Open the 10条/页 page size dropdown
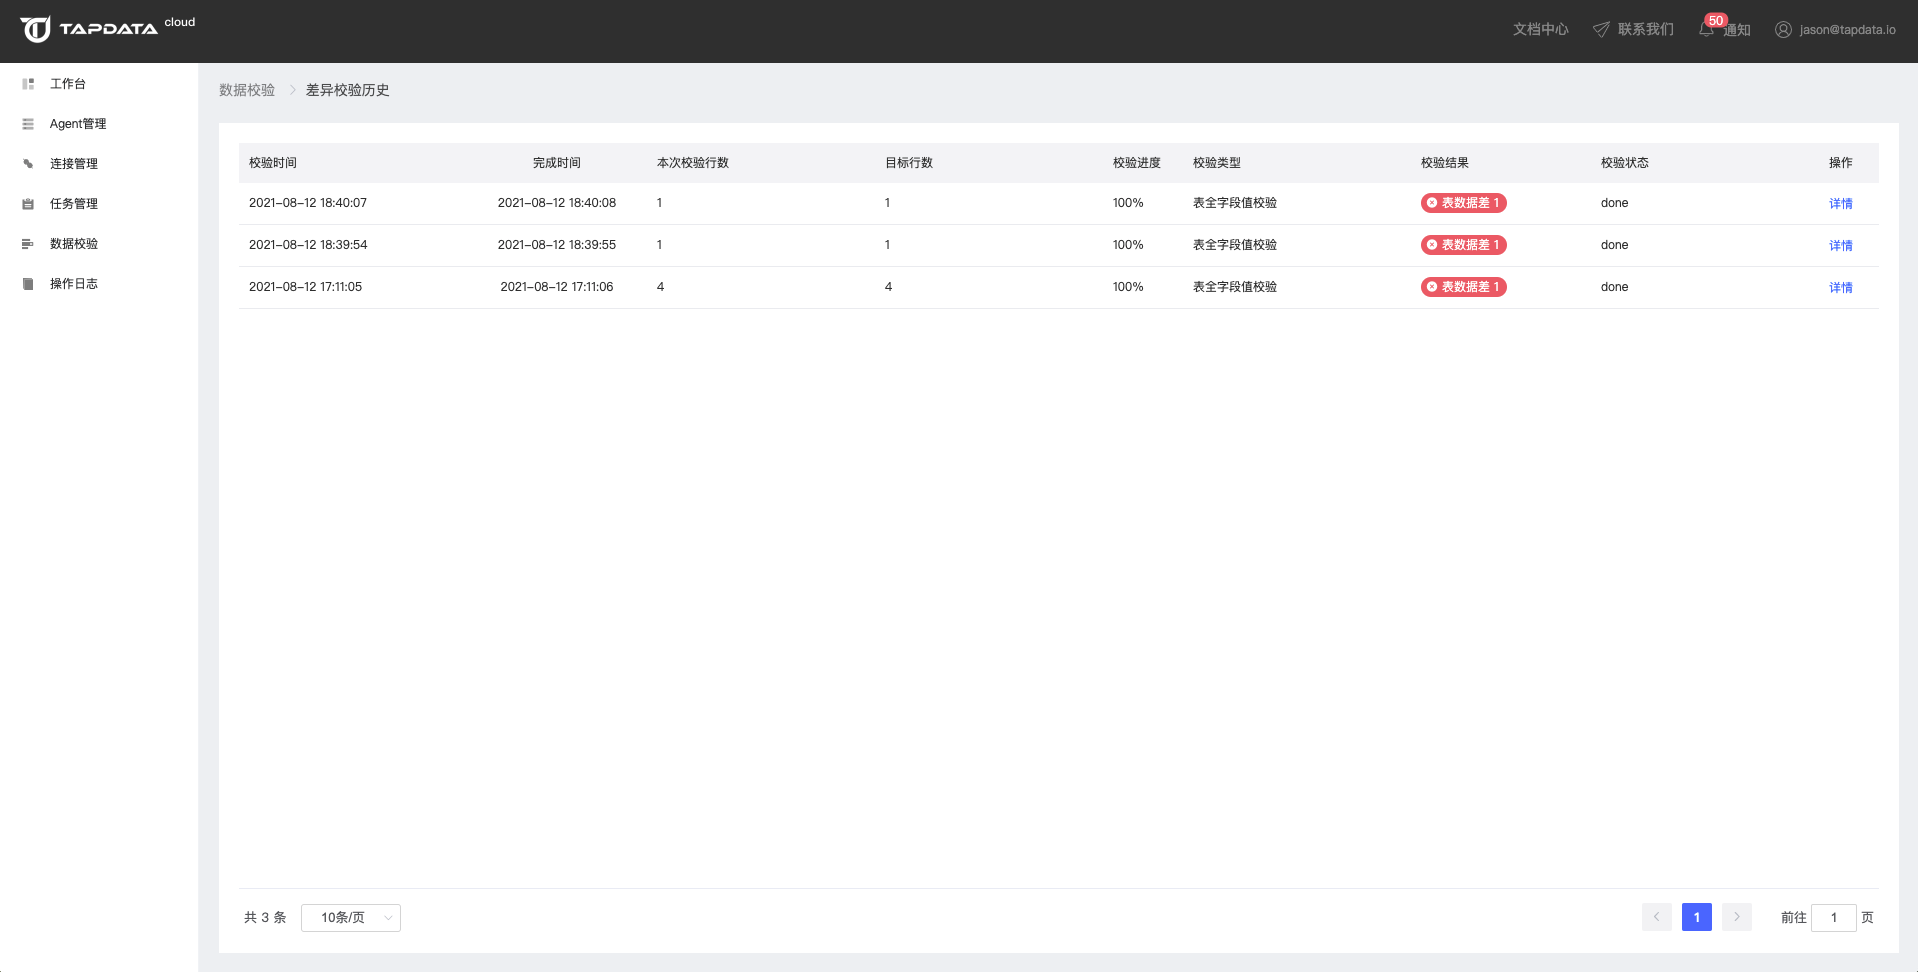The height and width of the screenshot is (972, 1918). point(351,918)
